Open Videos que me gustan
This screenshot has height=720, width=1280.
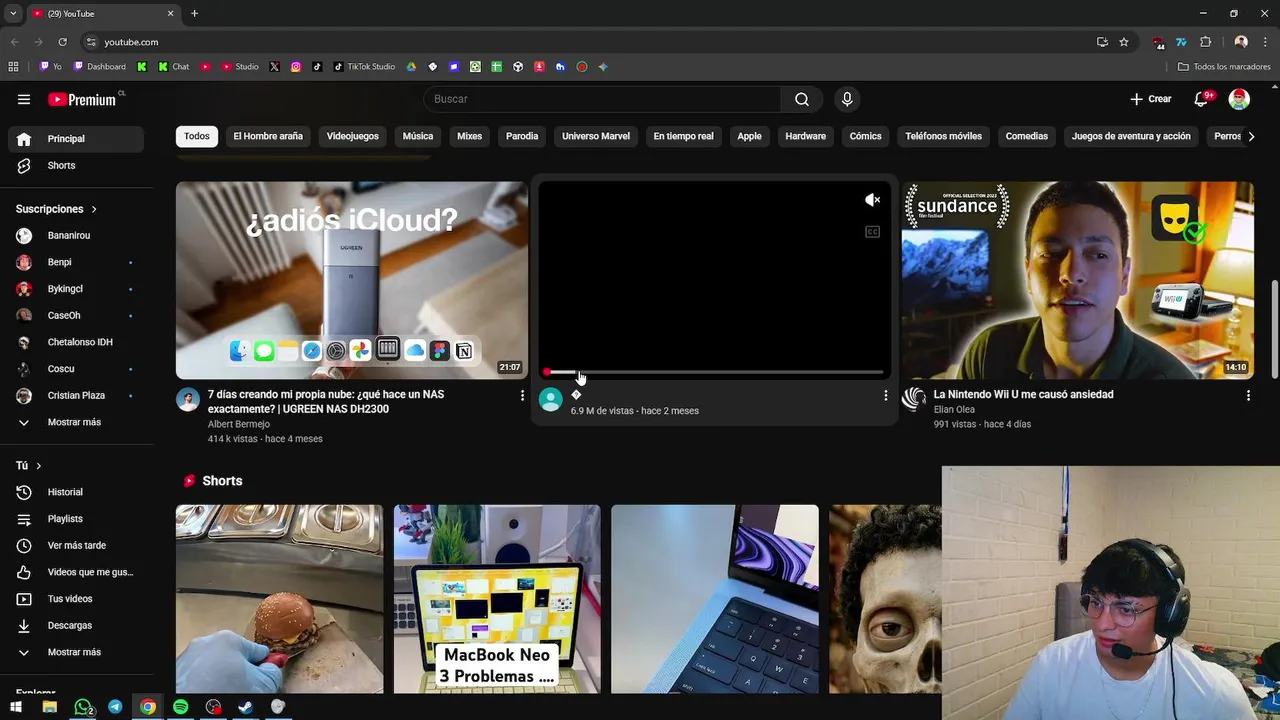click(76, 572)
